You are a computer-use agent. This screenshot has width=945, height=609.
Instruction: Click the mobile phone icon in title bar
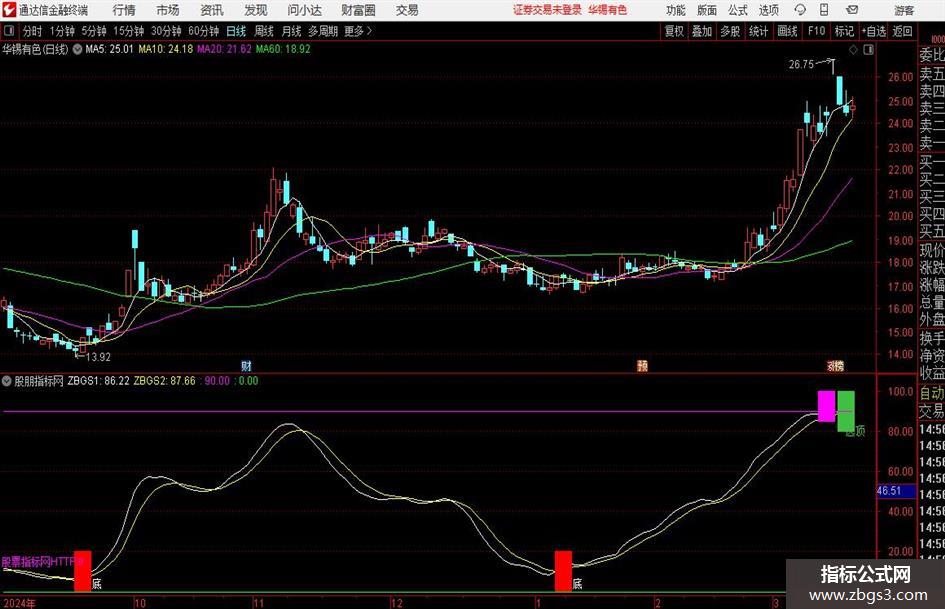point(824,10)
